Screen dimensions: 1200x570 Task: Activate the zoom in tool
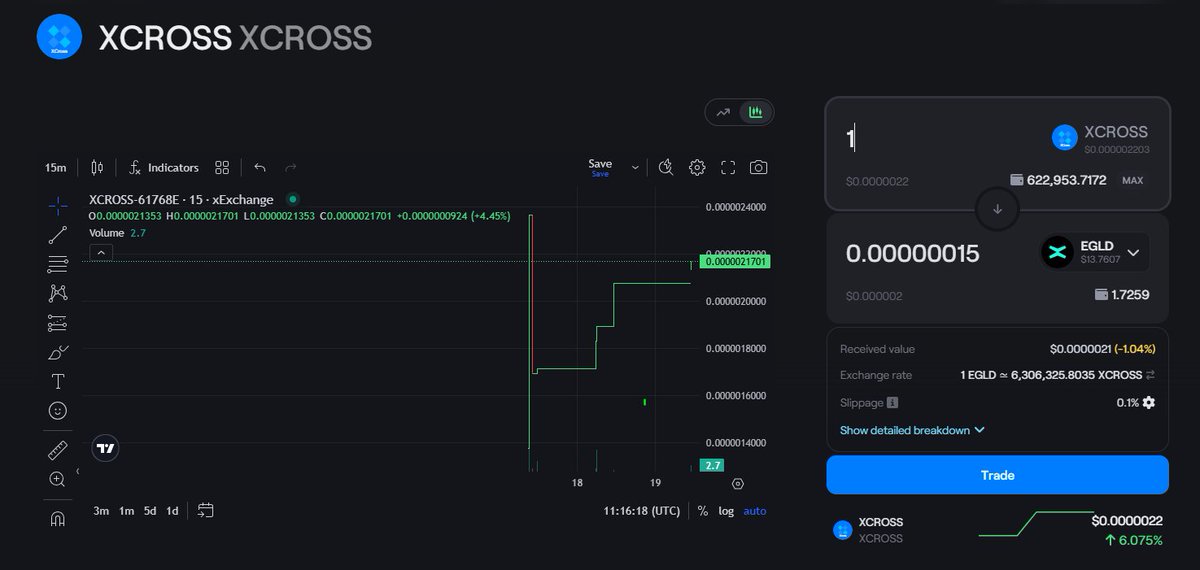(58, 479)
